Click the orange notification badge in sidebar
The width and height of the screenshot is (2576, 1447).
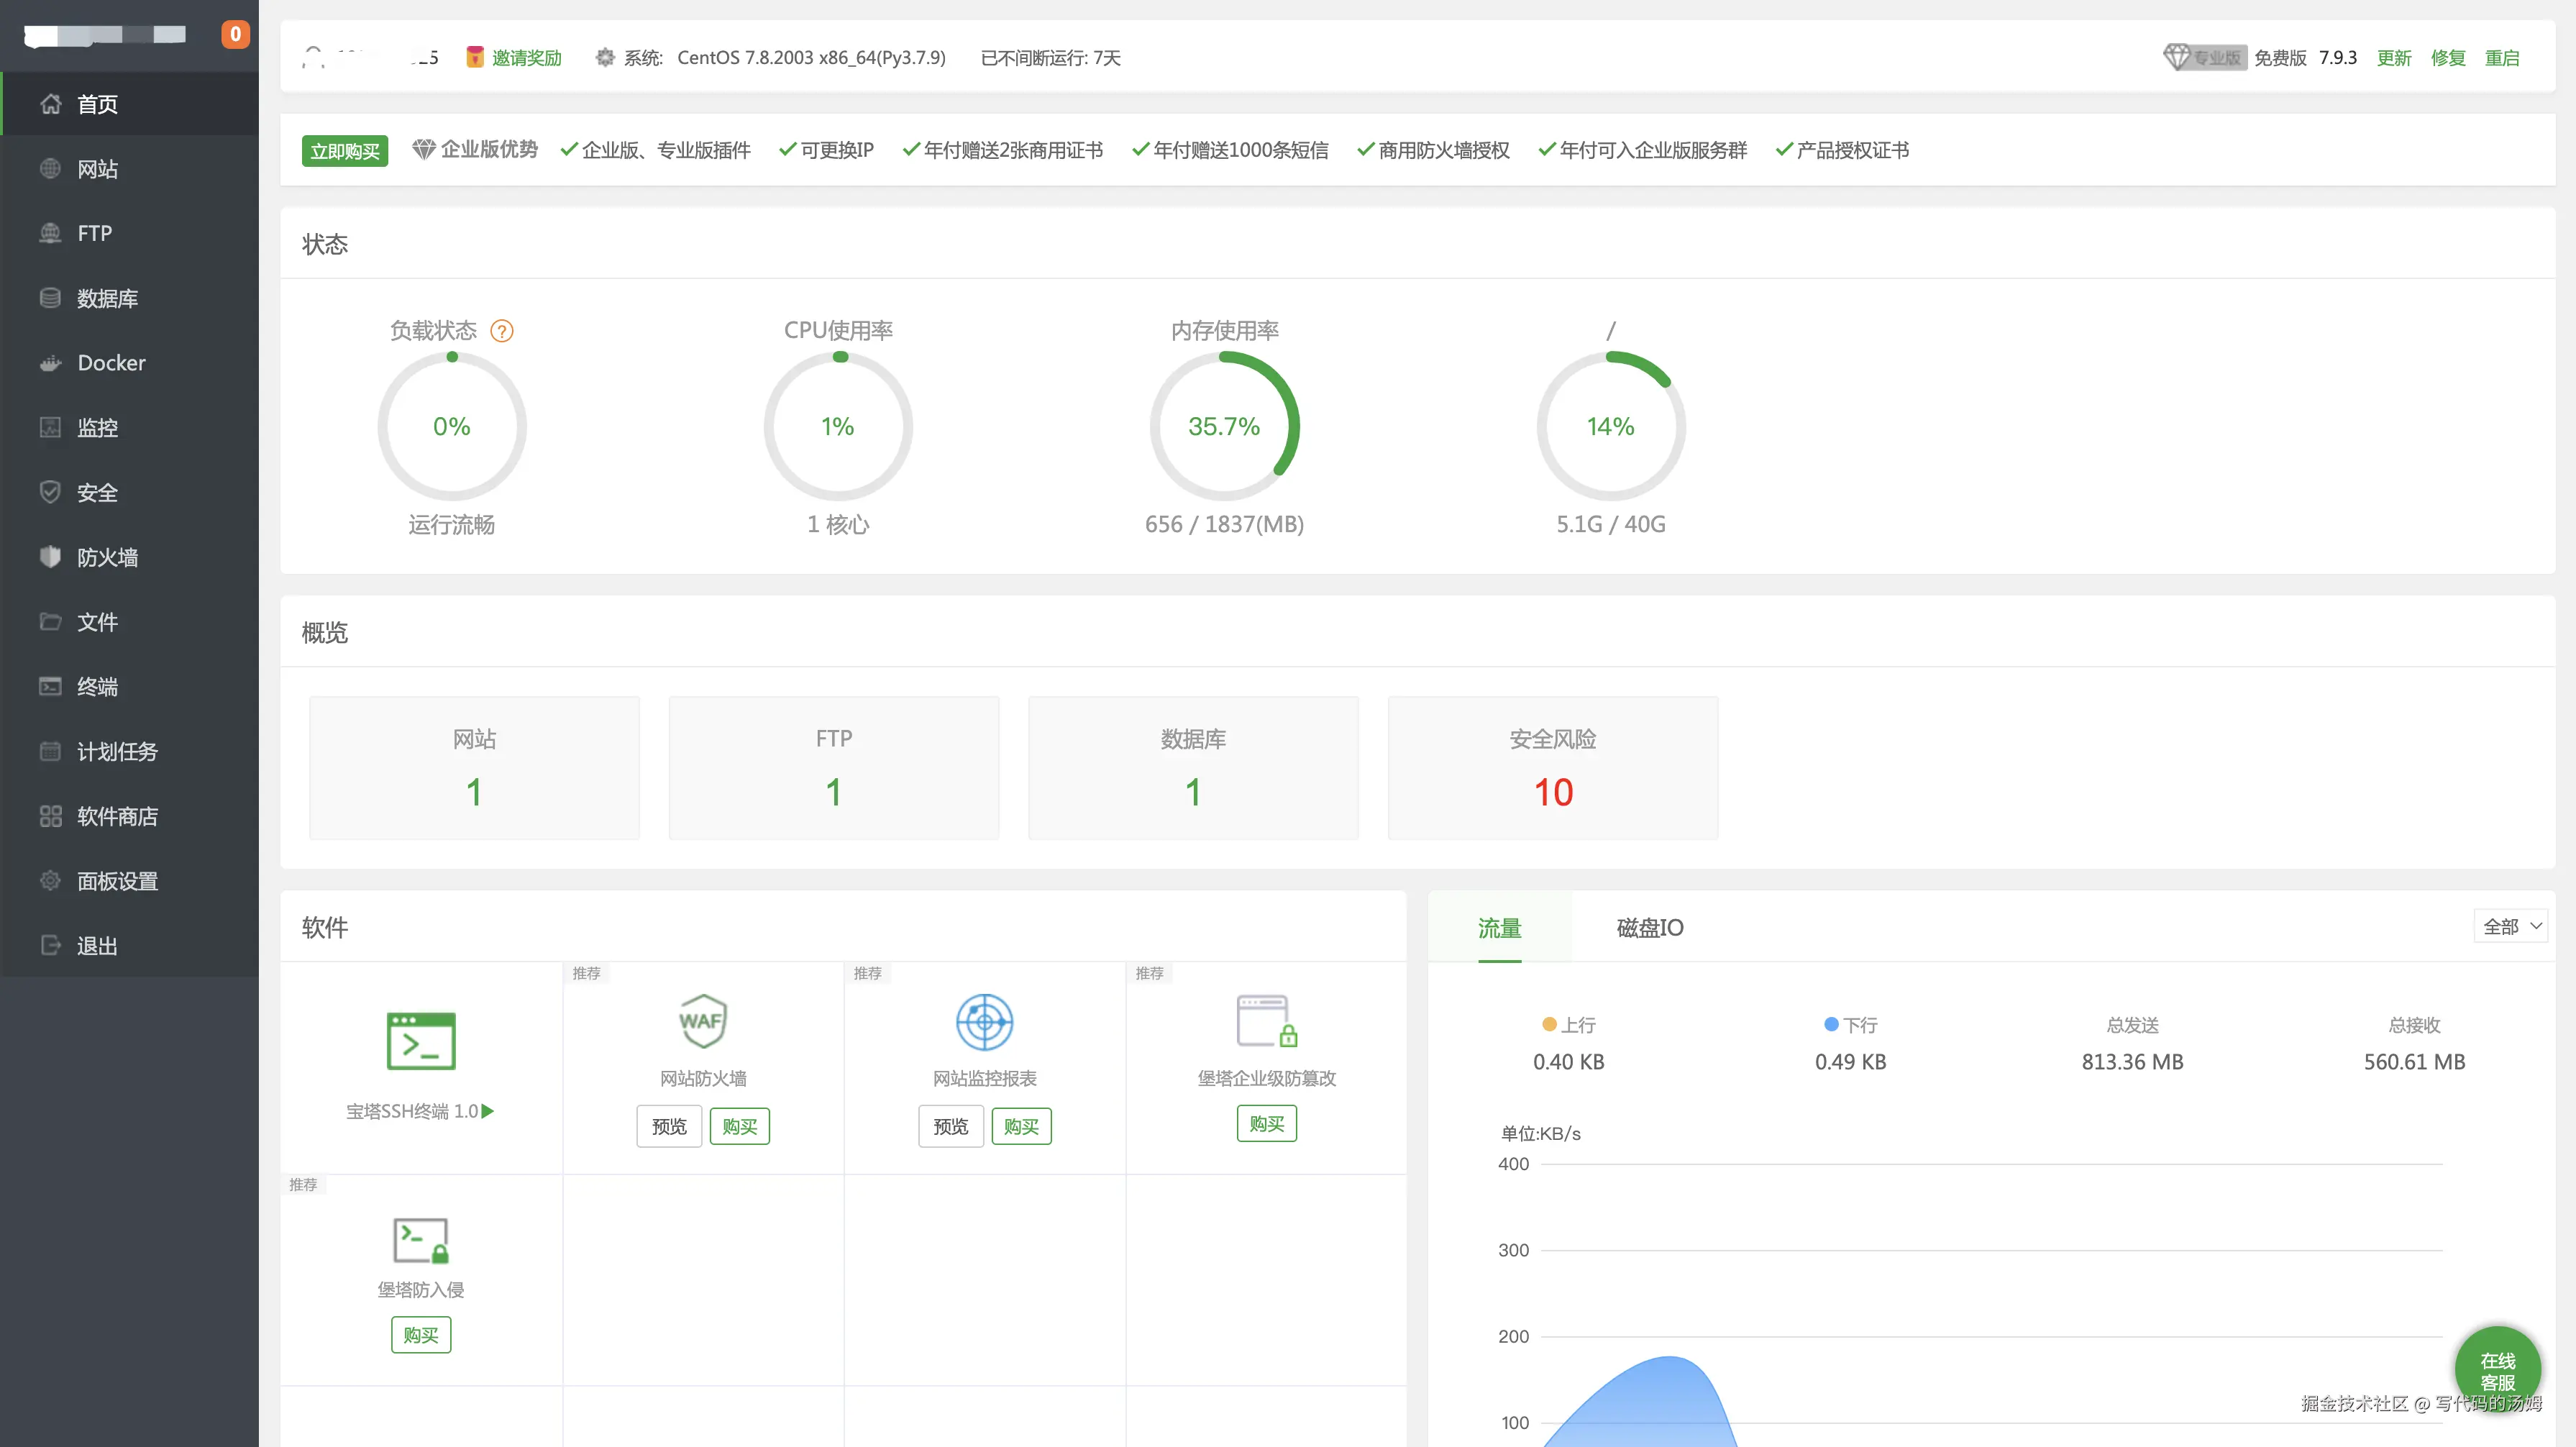click(x=235, y=34)
